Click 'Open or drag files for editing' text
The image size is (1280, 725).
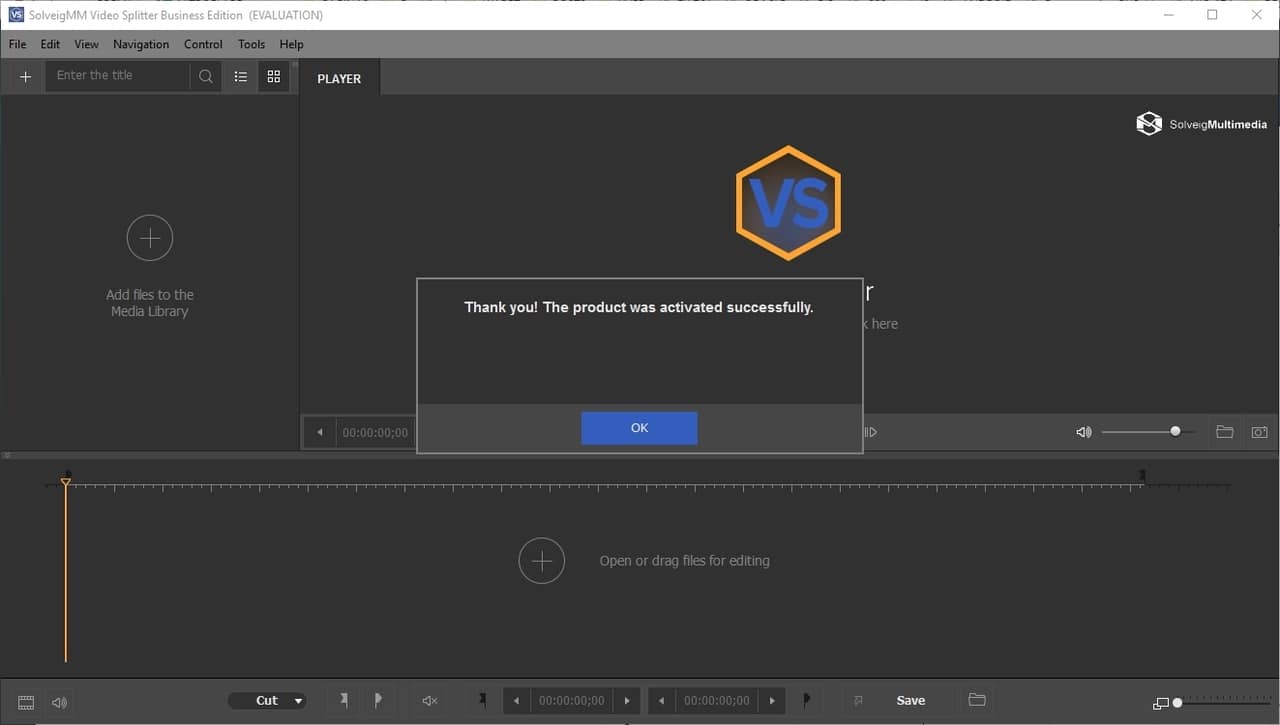[684, 561]
